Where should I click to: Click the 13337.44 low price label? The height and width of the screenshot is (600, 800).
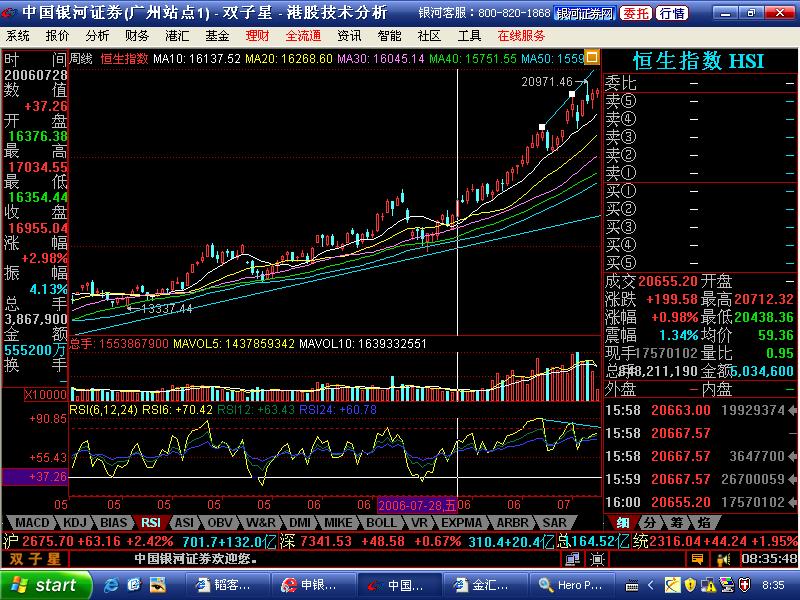[x=166, y=309]
